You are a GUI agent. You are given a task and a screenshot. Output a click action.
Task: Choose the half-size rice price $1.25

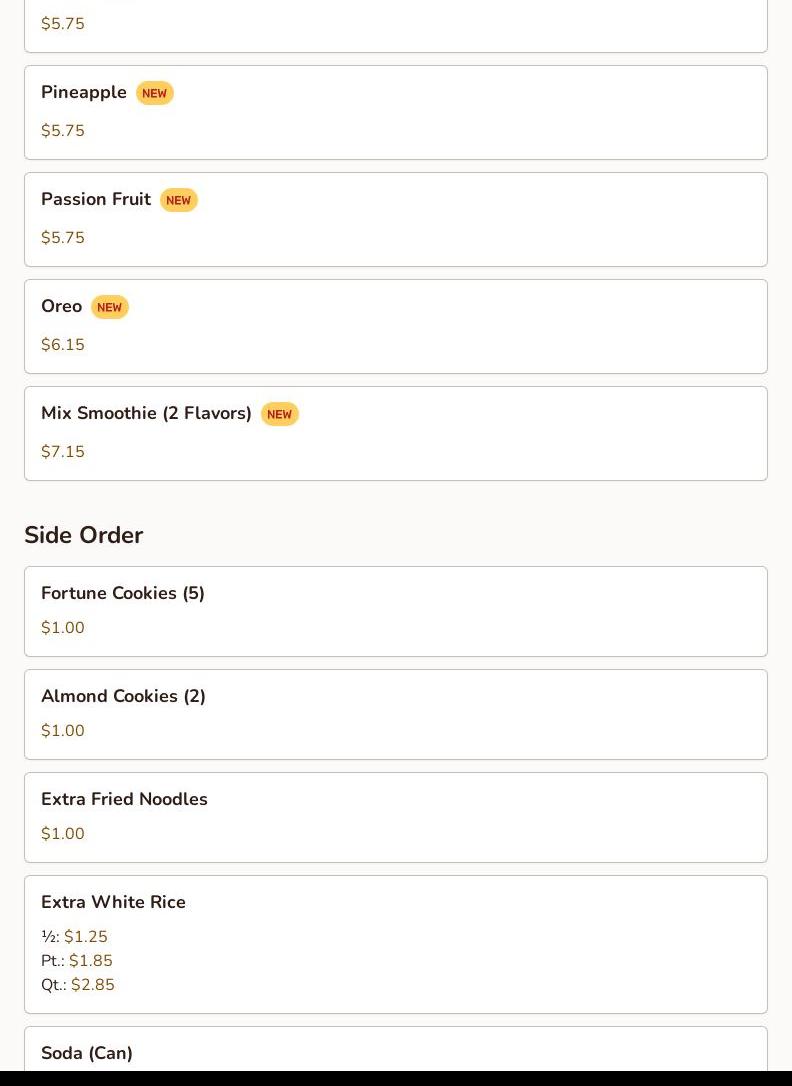coord(86,937)
